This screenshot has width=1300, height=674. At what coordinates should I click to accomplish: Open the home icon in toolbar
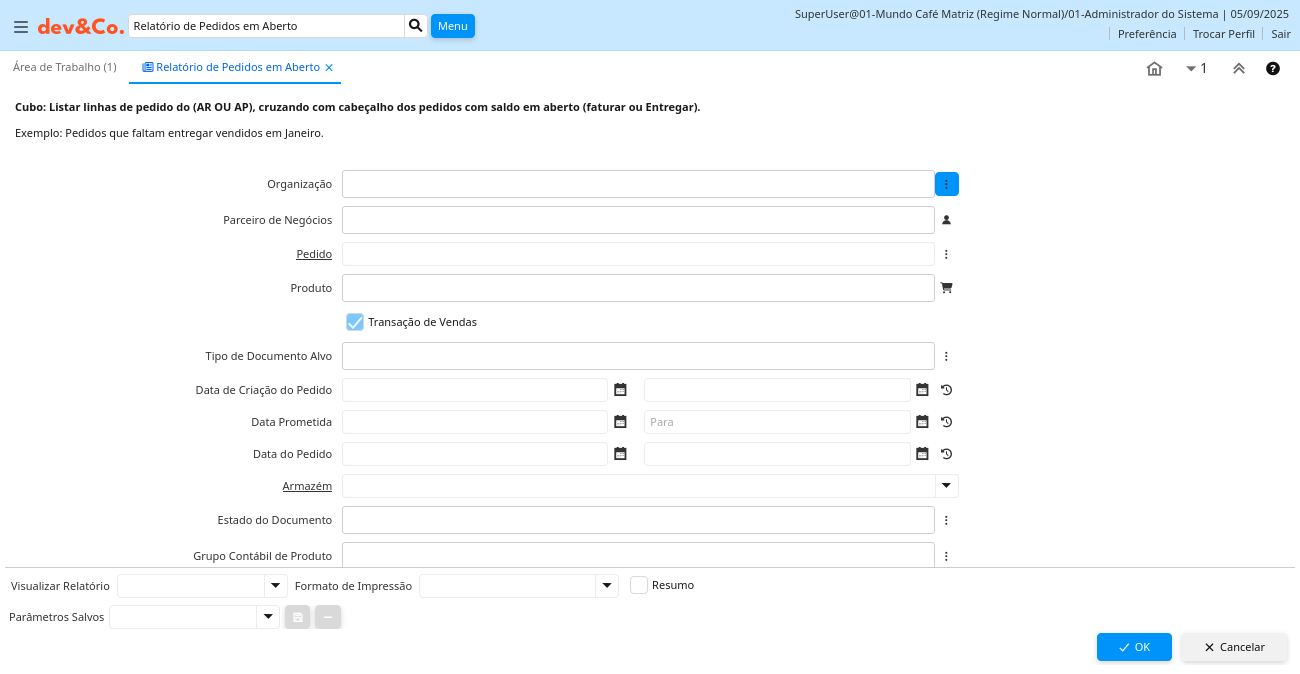1154,69
